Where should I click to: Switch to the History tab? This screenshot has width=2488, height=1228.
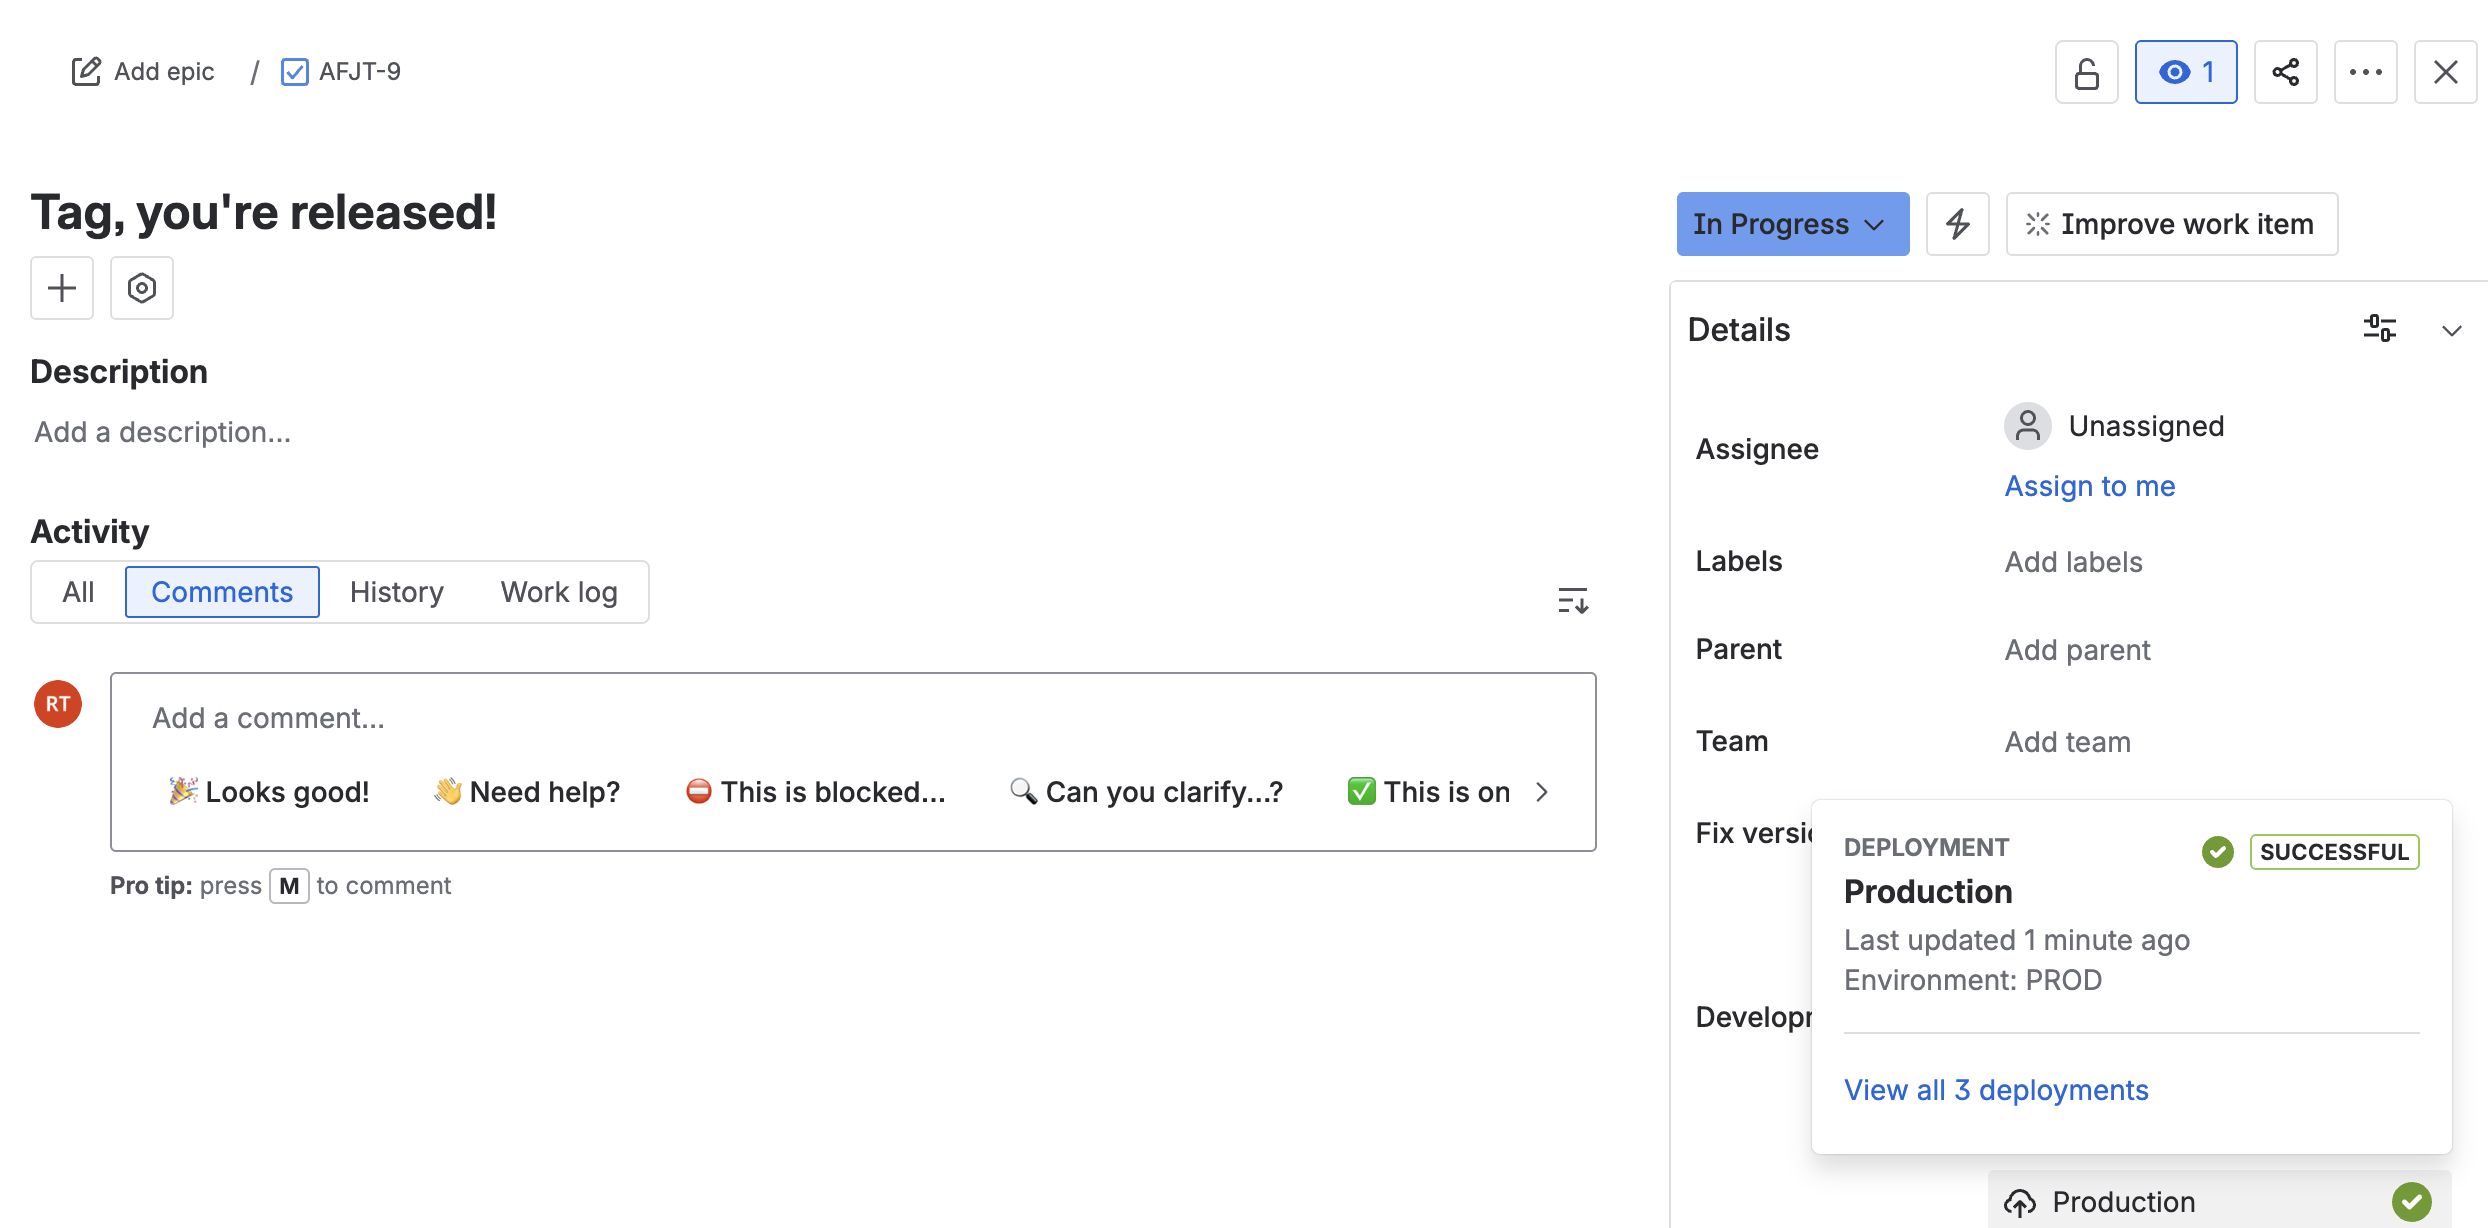[x=396, y=592]
